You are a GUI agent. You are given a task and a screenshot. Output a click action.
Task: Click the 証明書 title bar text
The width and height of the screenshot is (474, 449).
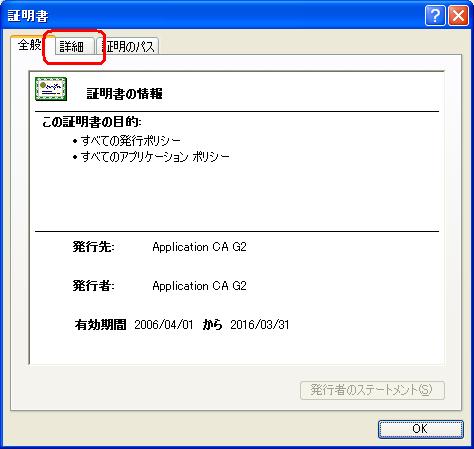28,16
